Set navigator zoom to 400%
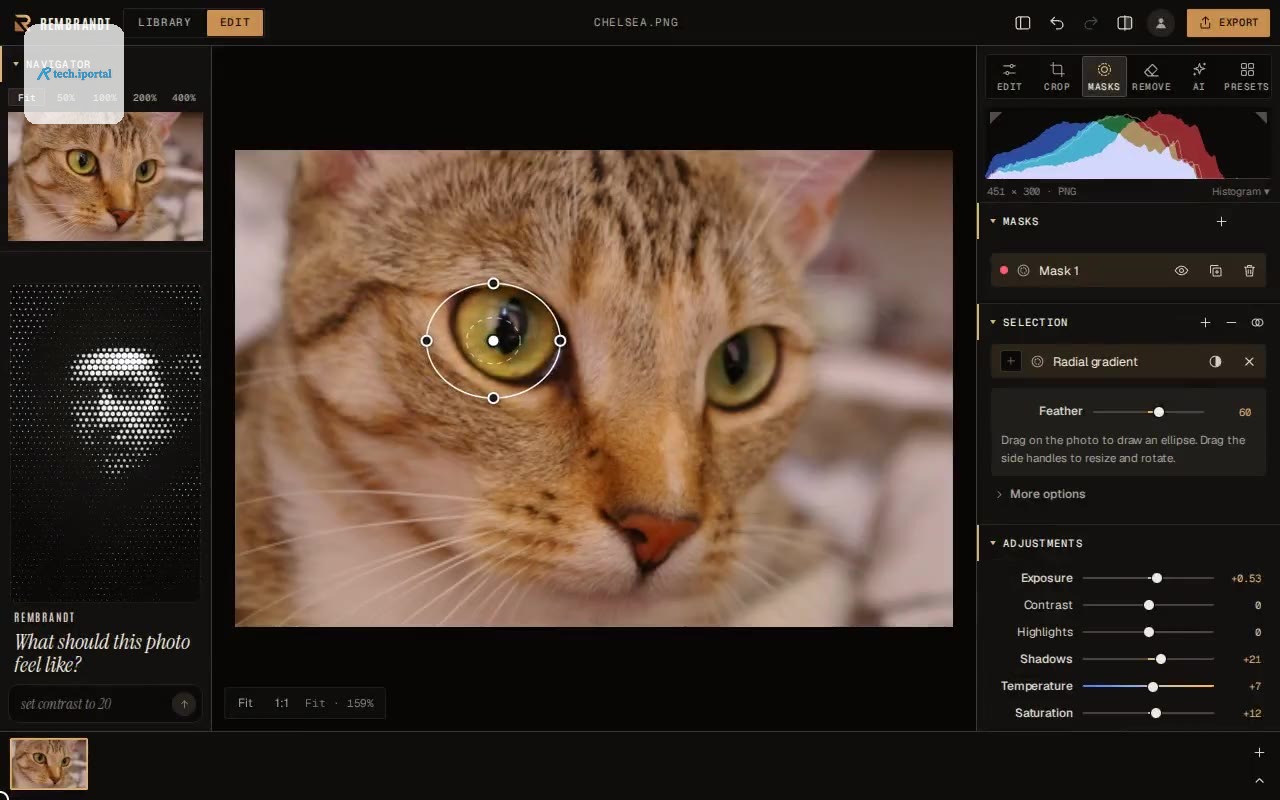Viewport: 1280px width, 800px height. pos(184,98)
